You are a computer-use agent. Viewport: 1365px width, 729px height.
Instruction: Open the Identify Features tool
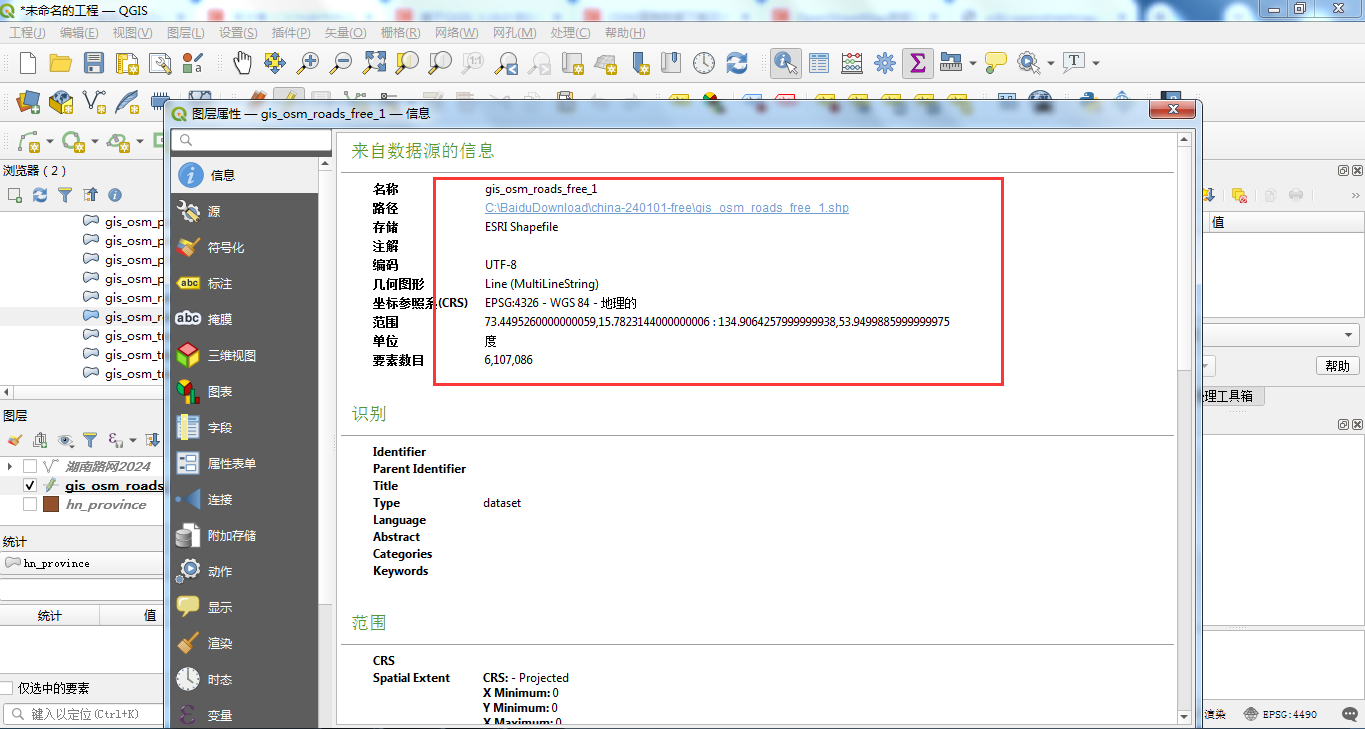[x=786, y=63]
